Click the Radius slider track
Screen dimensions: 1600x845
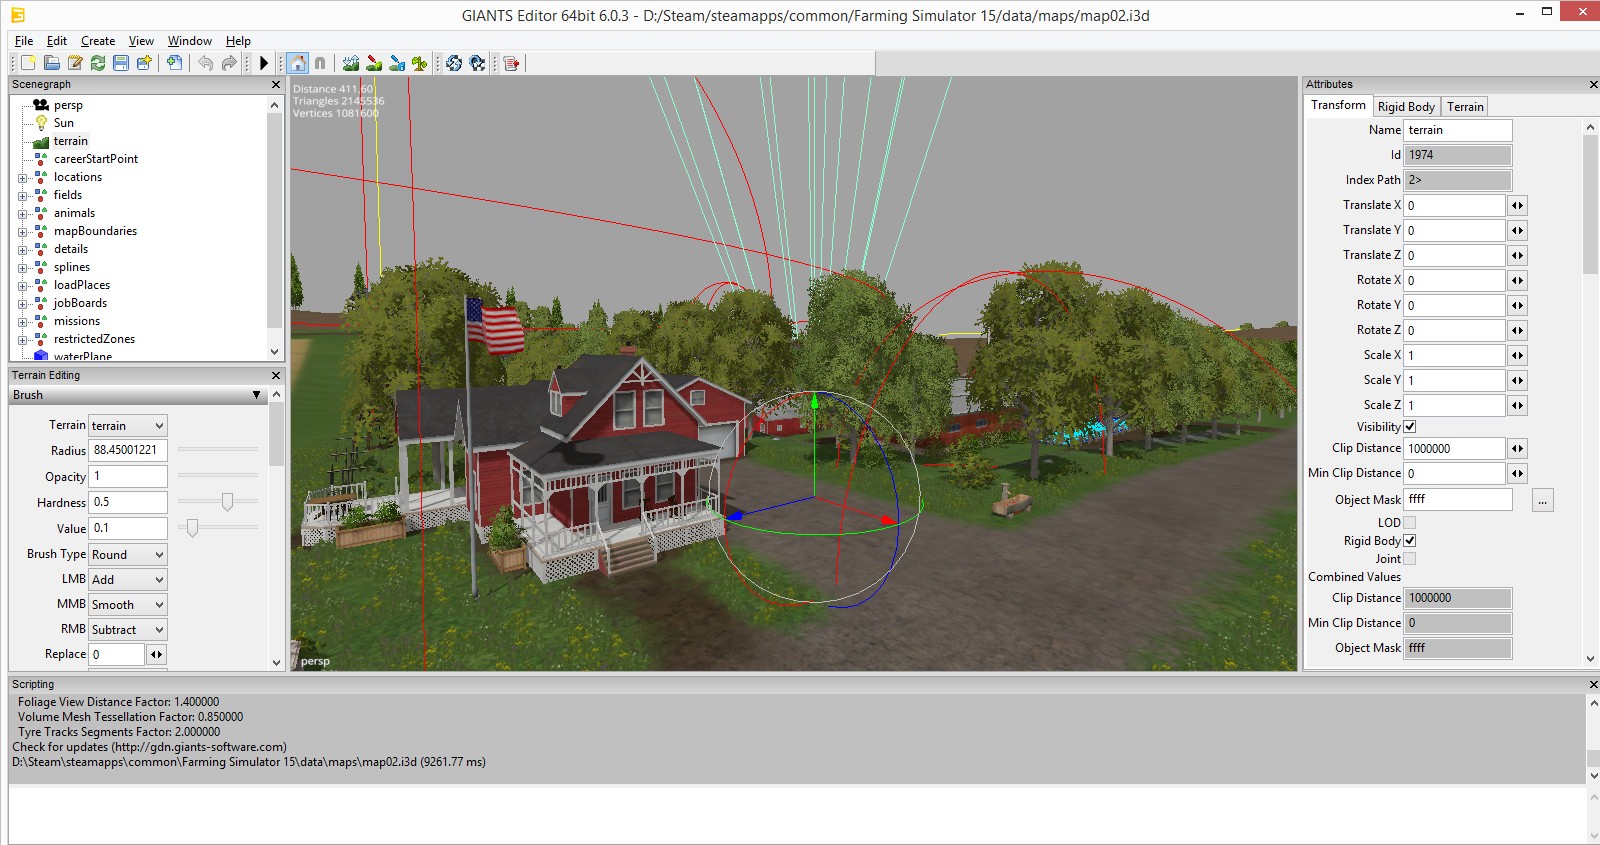218,450
